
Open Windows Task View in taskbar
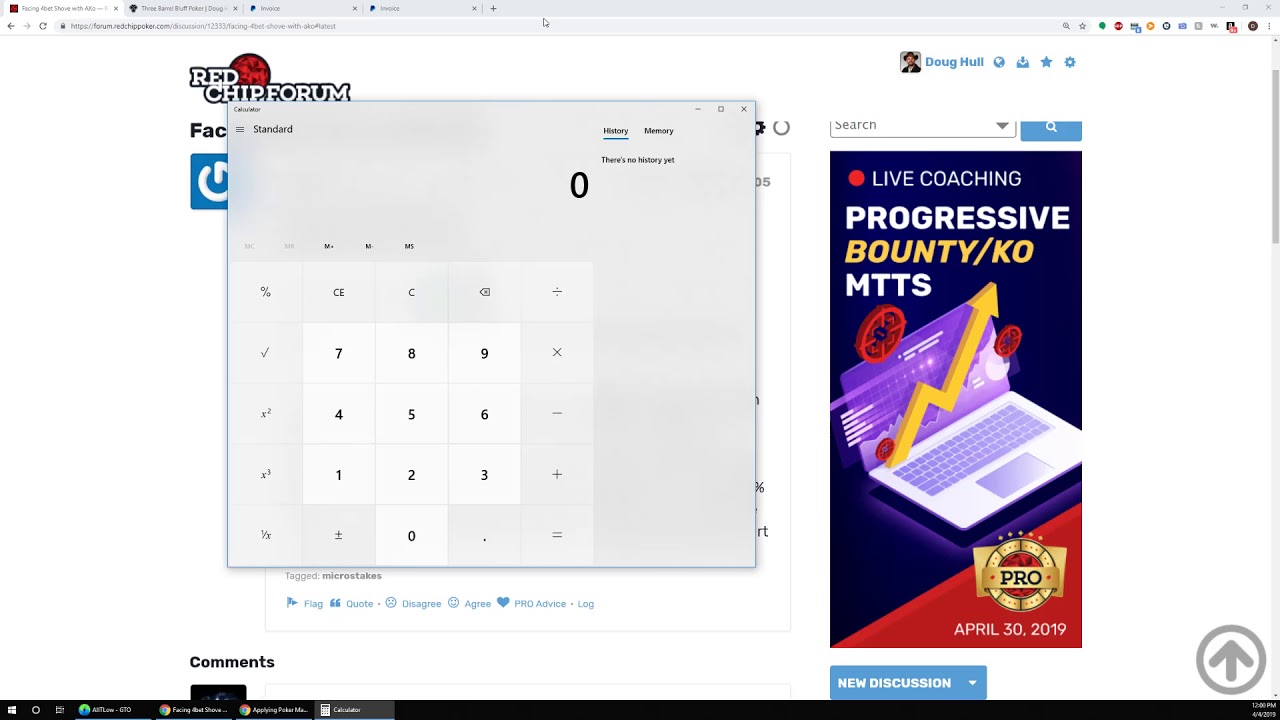(x=60, y=710)
